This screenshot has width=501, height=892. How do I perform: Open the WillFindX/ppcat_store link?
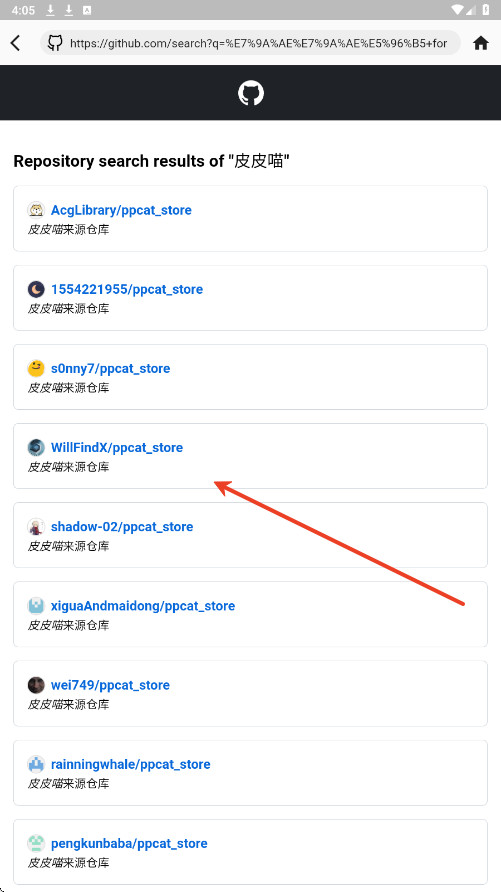117,447
